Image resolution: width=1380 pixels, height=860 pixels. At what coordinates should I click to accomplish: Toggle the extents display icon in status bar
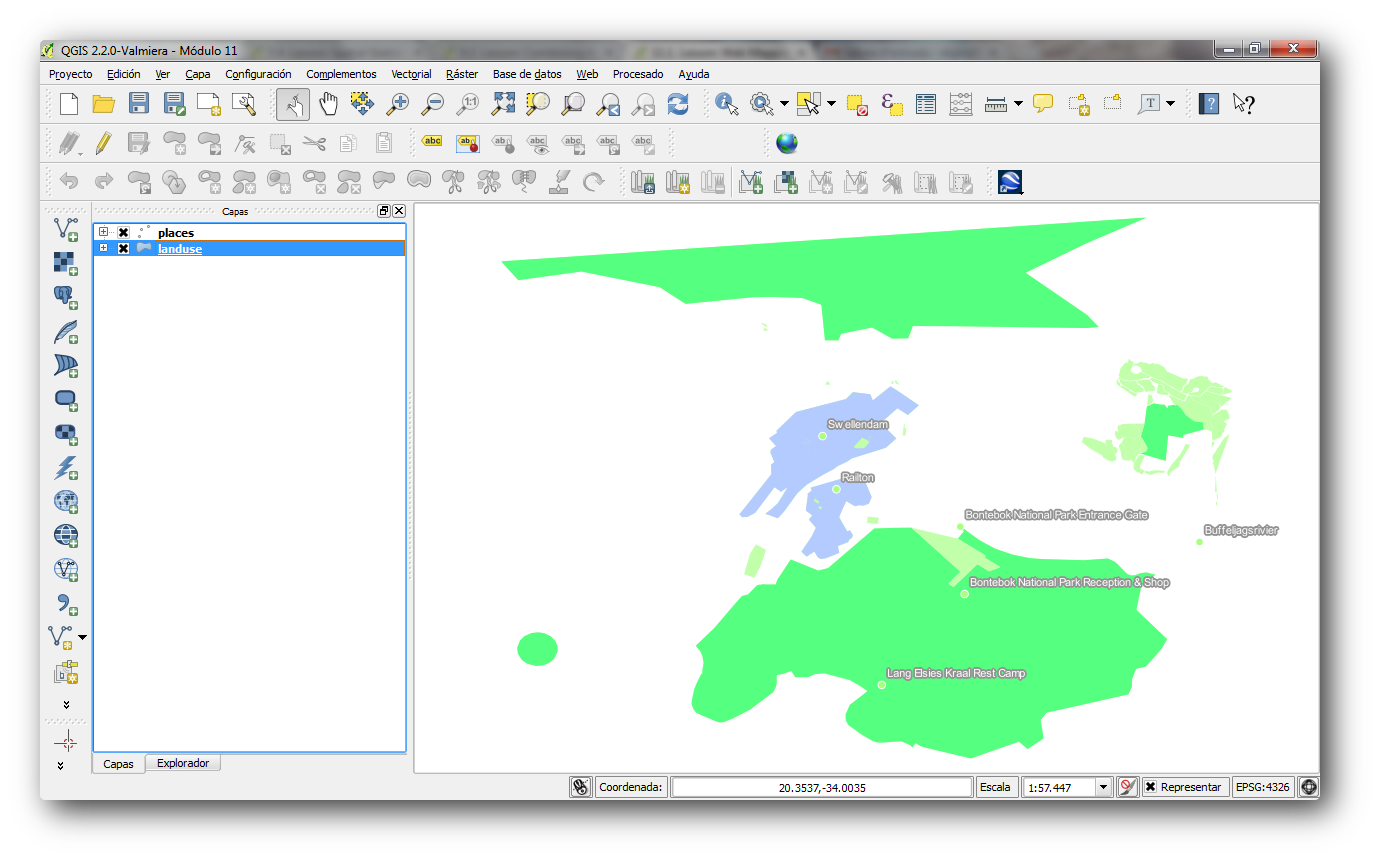(x=581, y=787)
